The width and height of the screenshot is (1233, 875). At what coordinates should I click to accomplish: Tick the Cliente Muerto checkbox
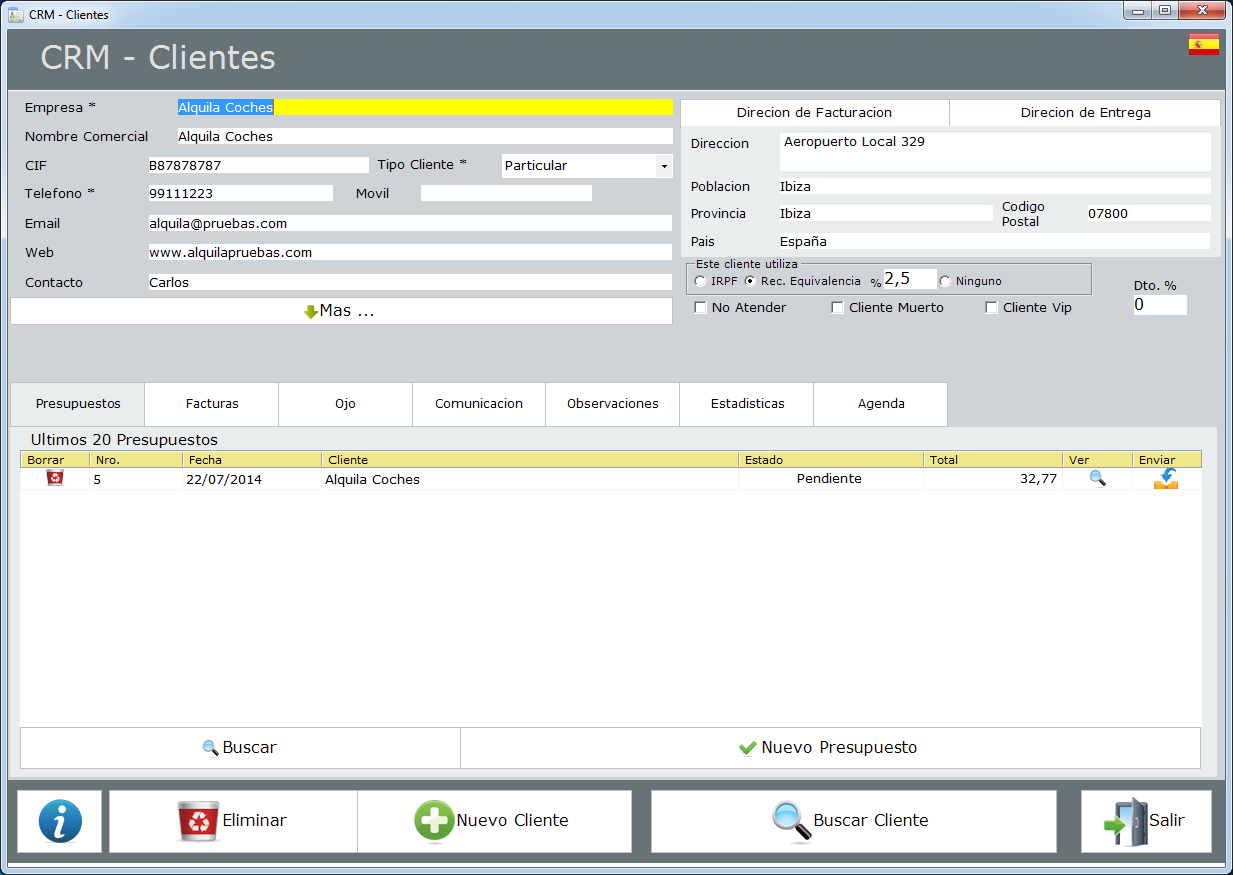pyautogui.click(x=838, y=308)
